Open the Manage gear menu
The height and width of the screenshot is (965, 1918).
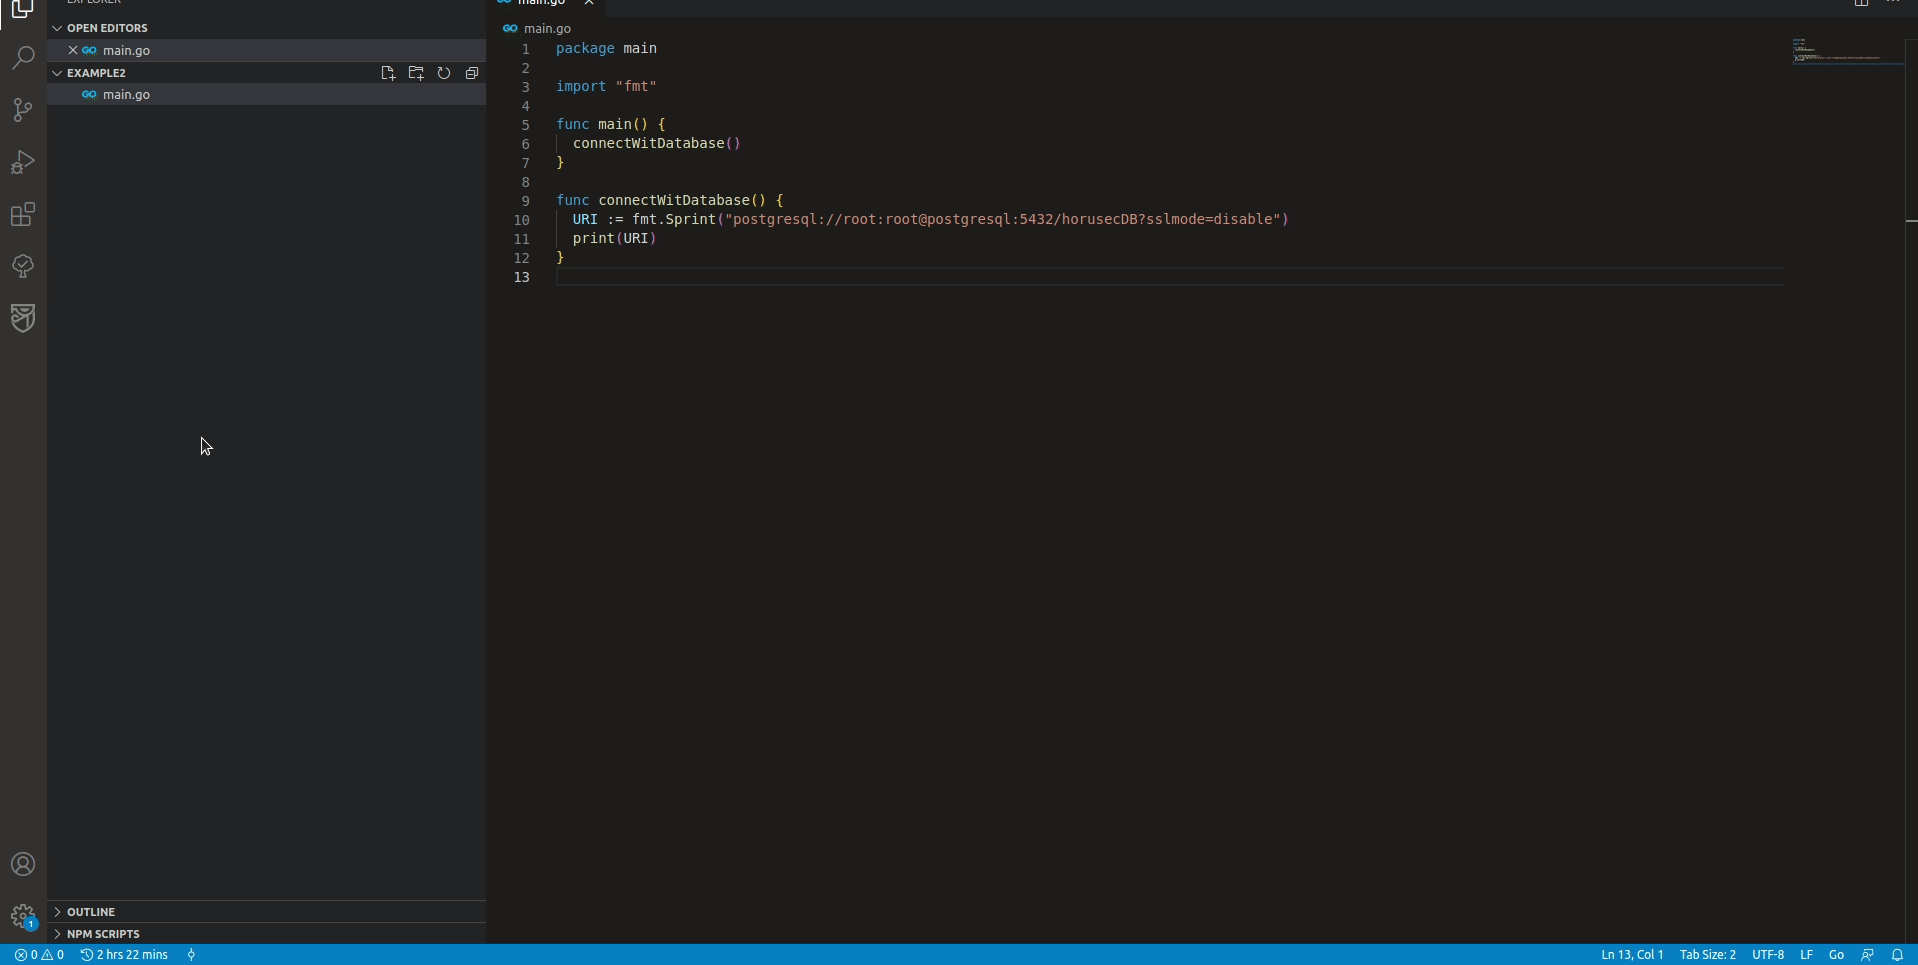point(23,916)
